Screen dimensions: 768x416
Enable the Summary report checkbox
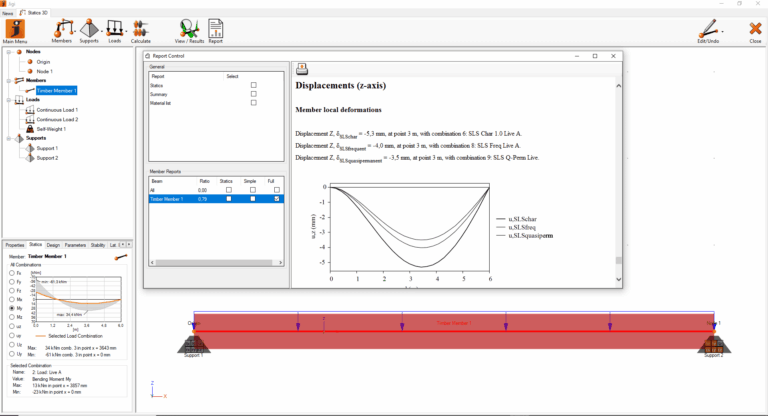254,94
